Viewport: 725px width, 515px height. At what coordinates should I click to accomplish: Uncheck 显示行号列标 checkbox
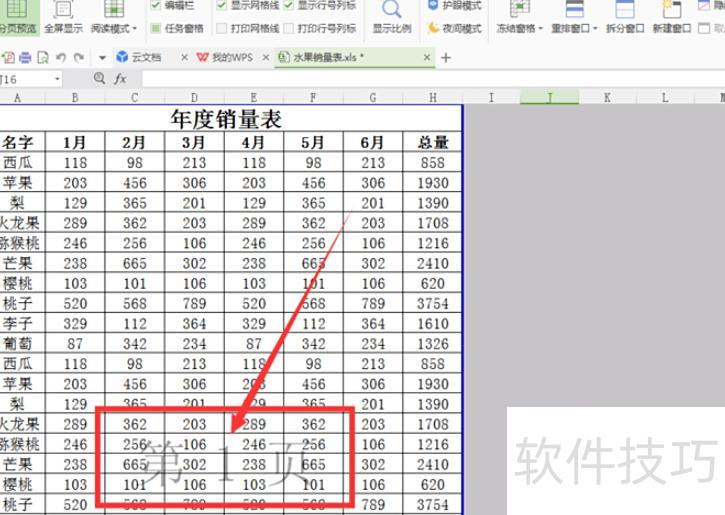click(x=289, y=6)
